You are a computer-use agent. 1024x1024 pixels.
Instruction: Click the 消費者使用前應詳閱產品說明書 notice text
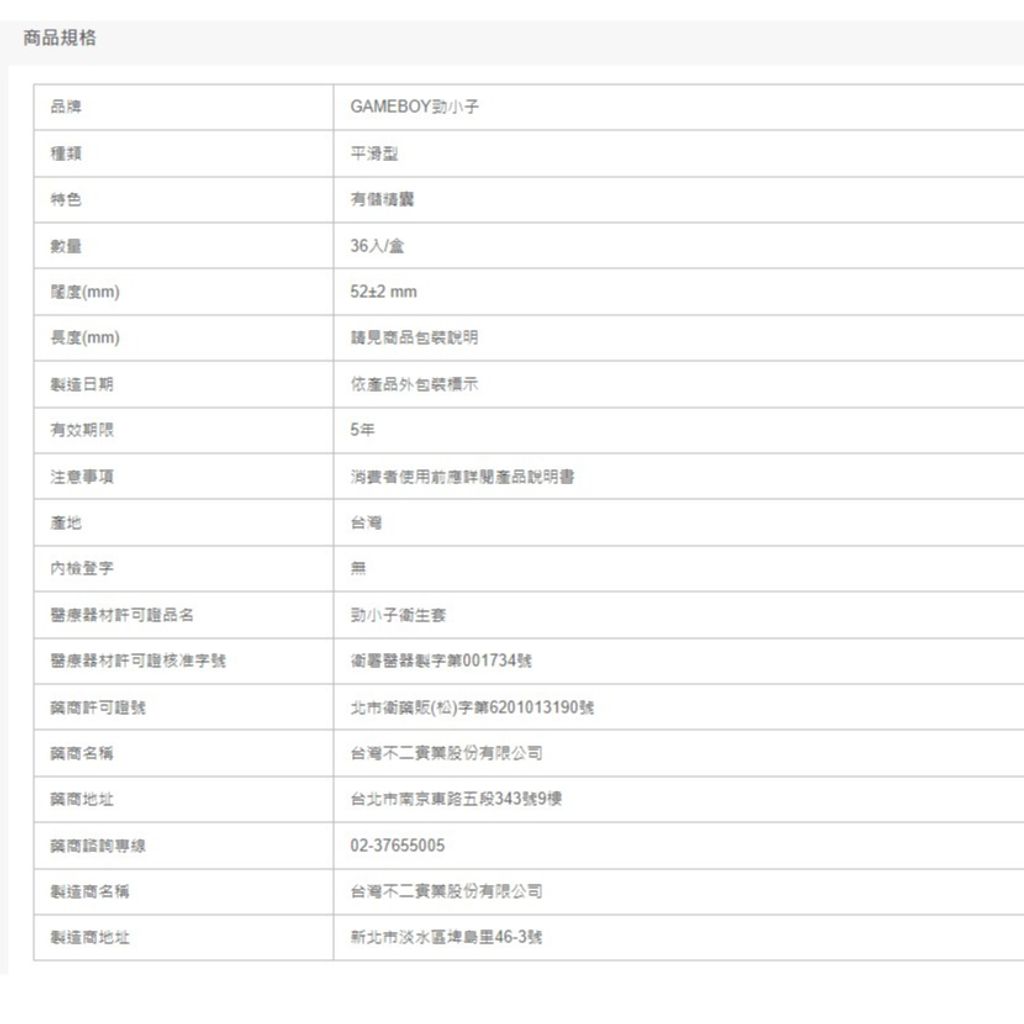(462, 477)
